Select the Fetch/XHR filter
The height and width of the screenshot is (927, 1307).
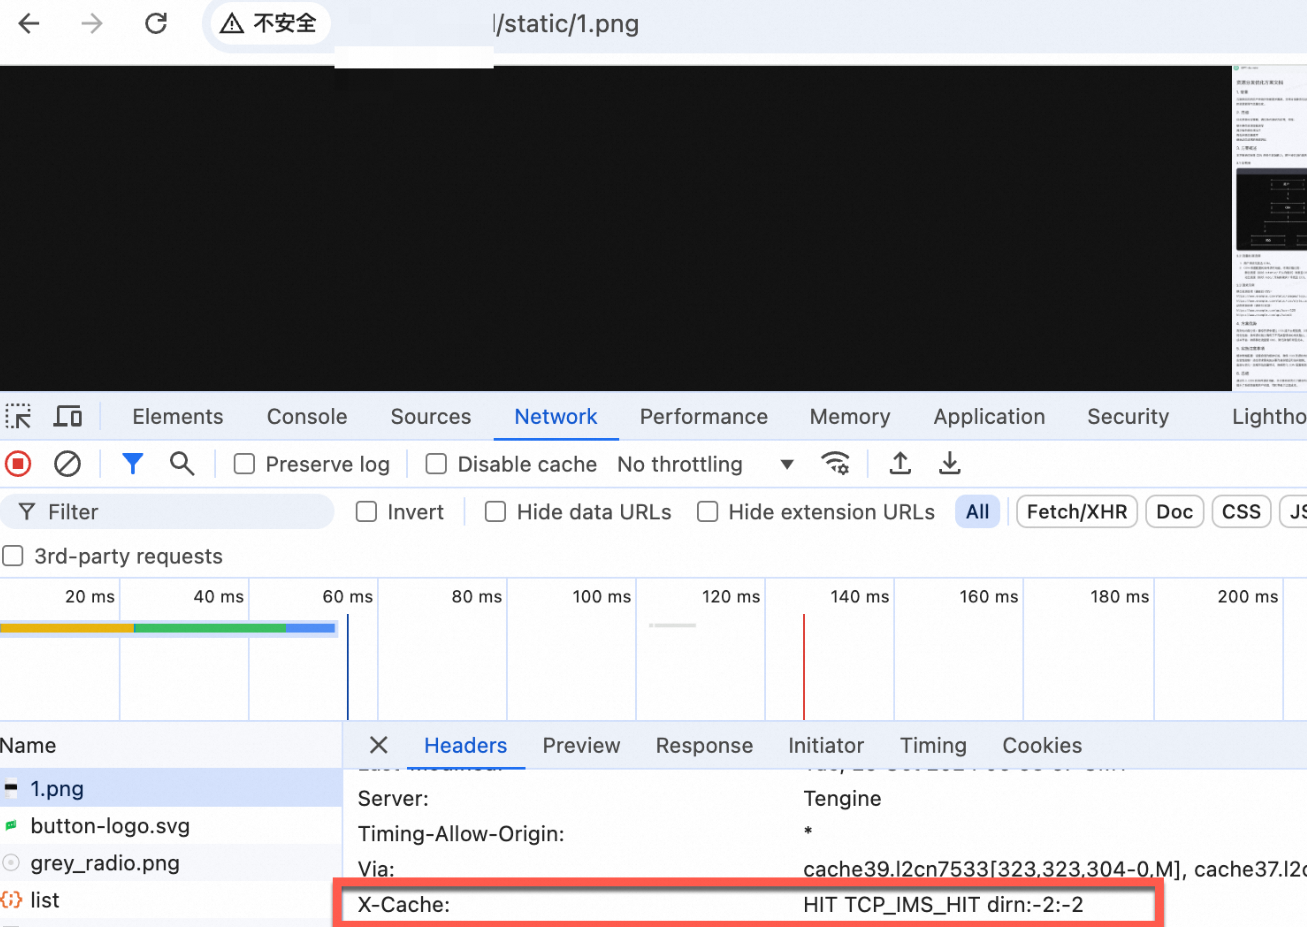1076,511
